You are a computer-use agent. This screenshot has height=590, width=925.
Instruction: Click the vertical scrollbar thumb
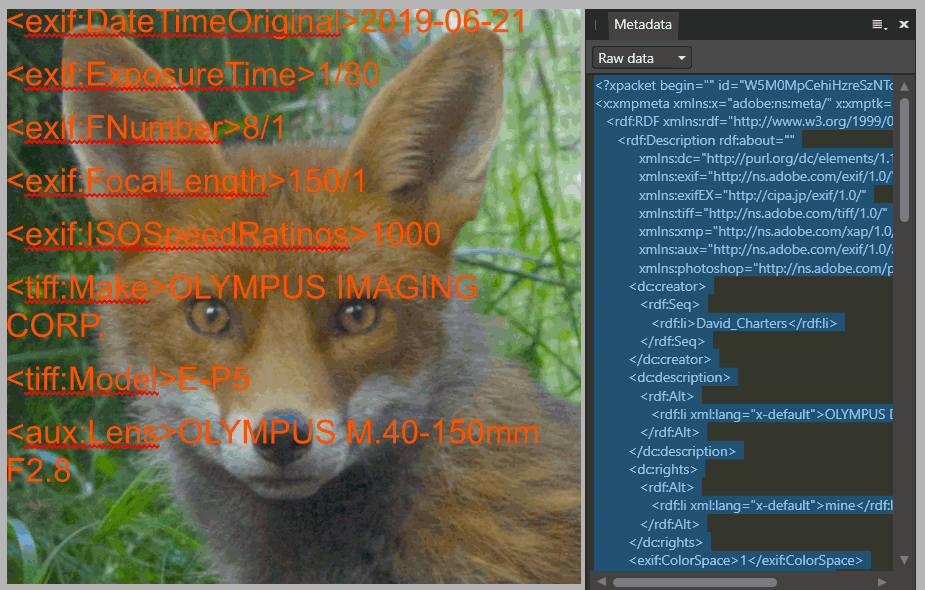click(904, 158)
